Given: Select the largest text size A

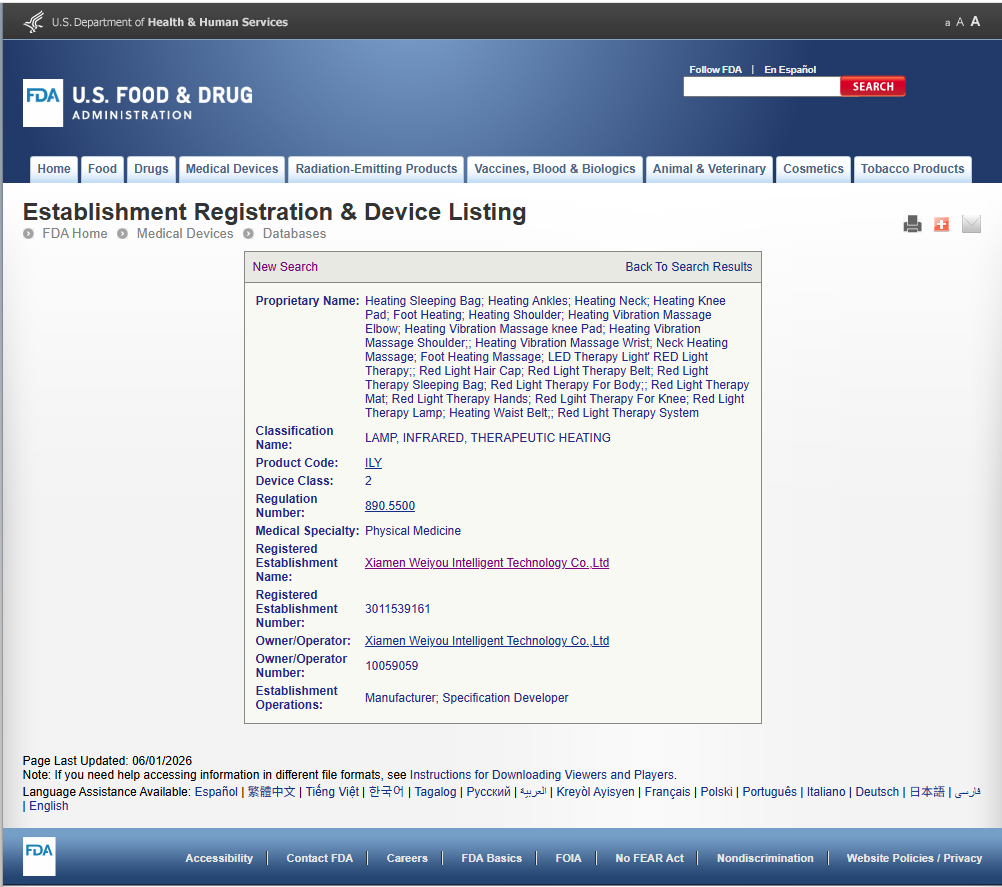Looking at the screenshot, I should pyautogui.click(x=975, y=22).
